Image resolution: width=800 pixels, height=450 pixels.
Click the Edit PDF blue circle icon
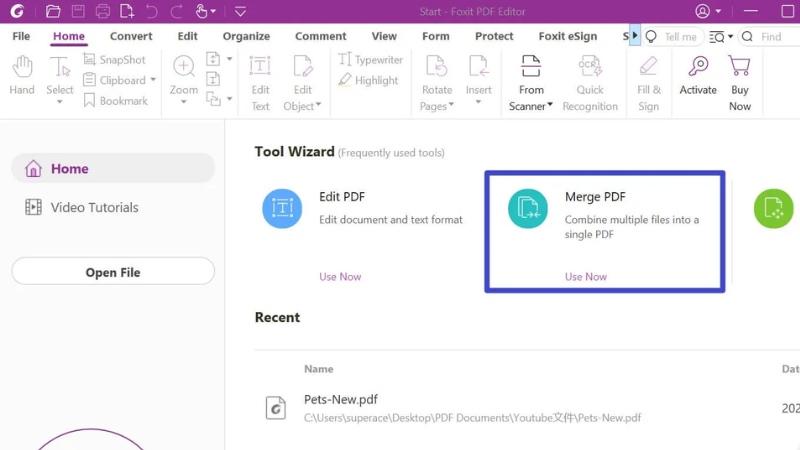pos(282,208)
